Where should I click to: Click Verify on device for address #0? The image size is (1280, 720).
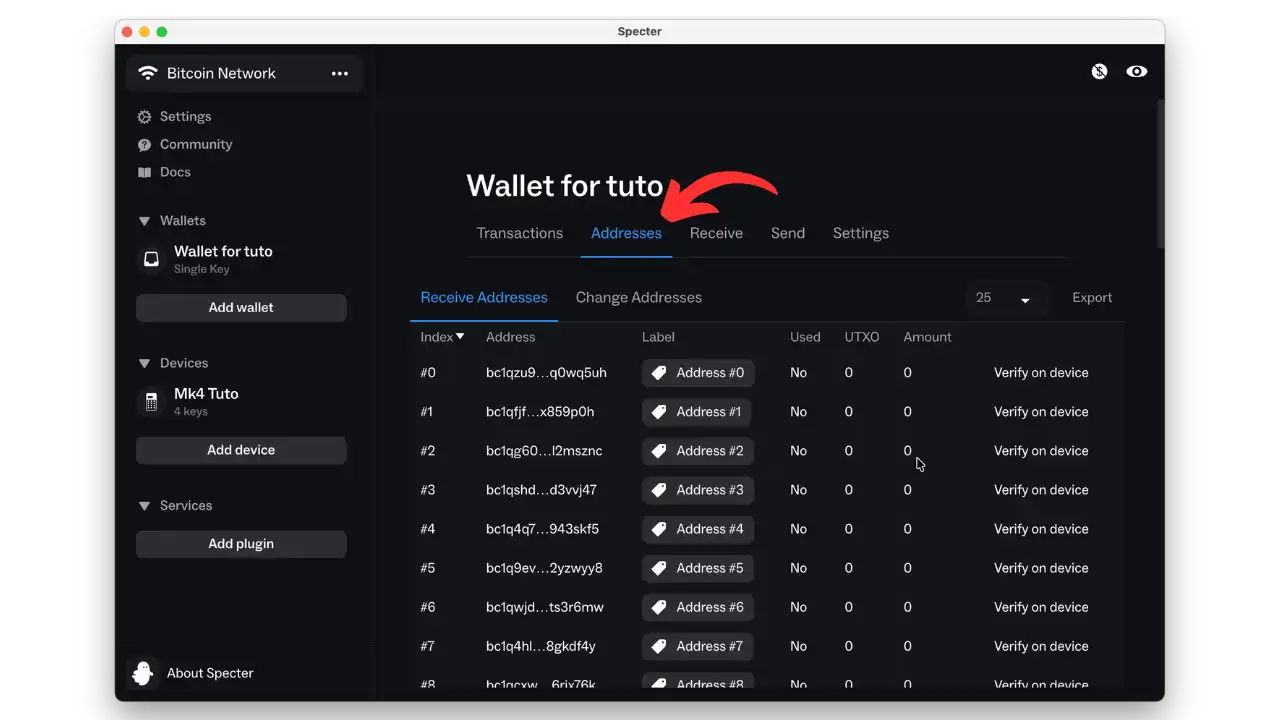pyautogui.click(x=1041, y=373)
